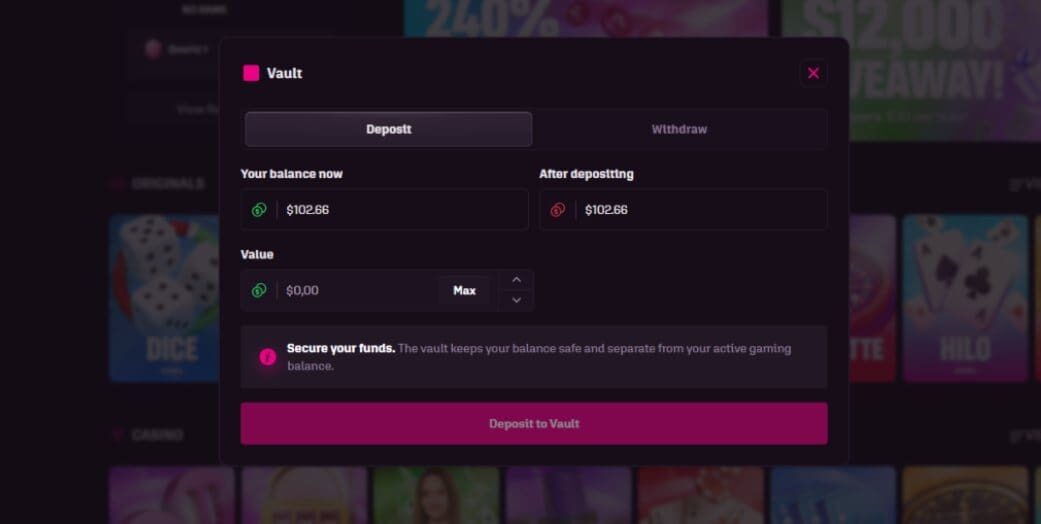Open the Hilo game thumbnail
1041x524 pixels.
click(964, 298)
